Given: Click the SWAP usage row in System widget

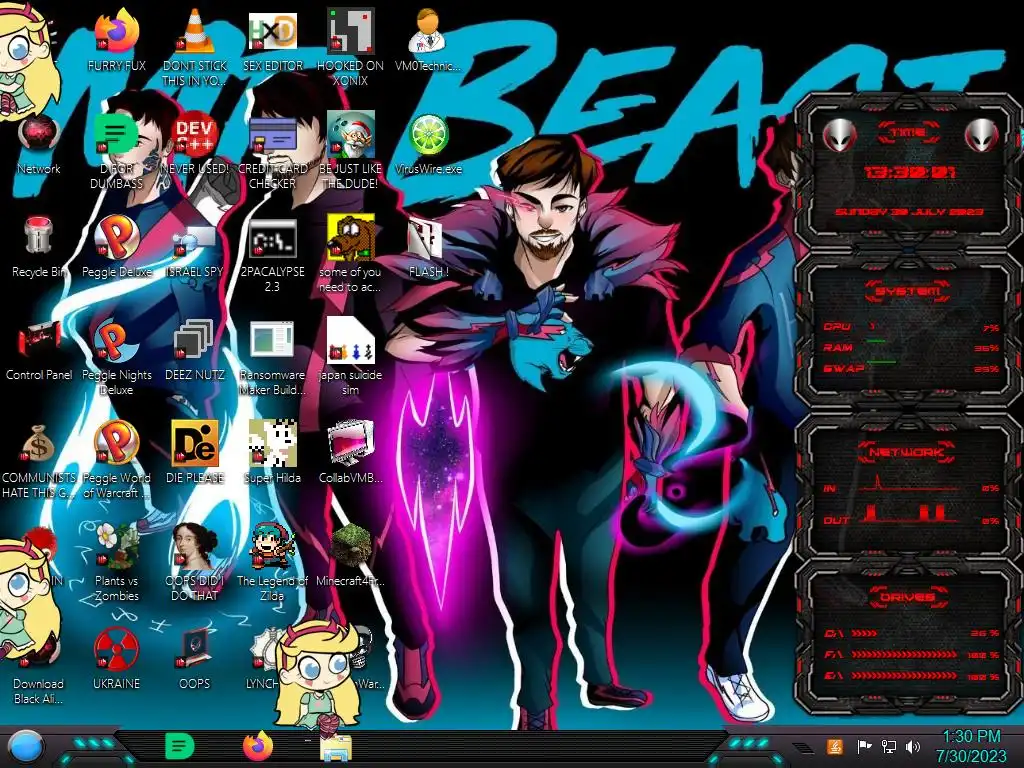Looking at the screenshot, I should click(912, 369).
